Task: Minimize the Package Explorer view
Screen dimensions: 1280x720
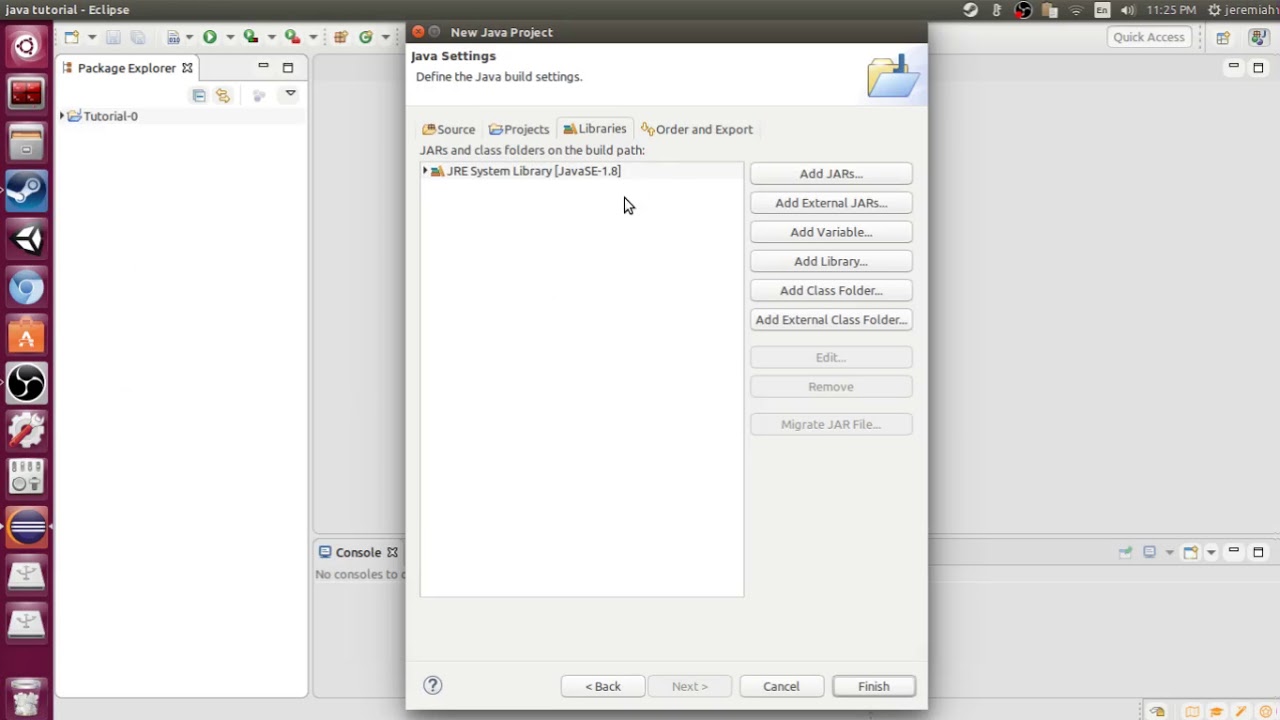Action: pos(263,67)
